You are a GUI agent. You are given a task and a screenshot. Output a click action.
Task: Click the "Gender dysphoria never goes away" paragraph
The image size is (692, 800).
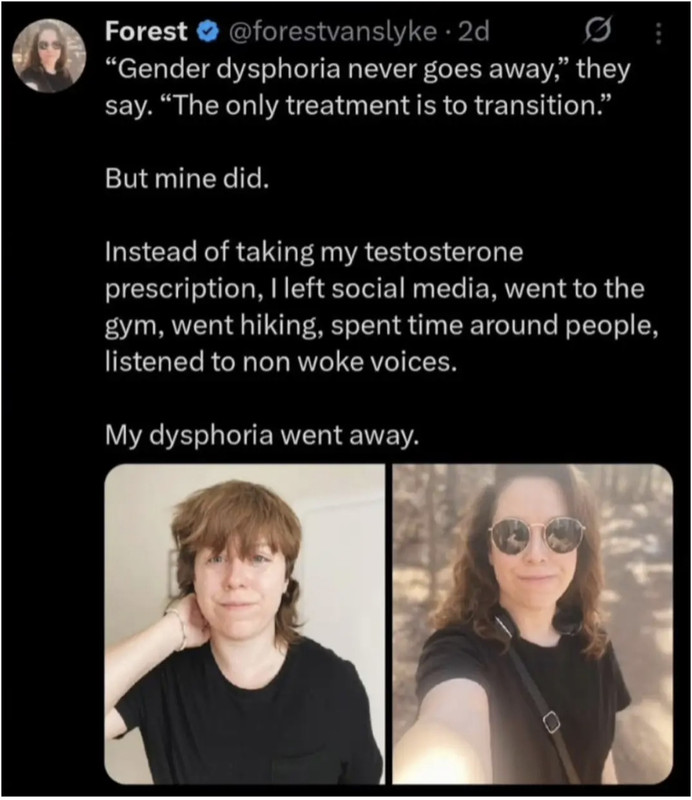click(367, 87)
